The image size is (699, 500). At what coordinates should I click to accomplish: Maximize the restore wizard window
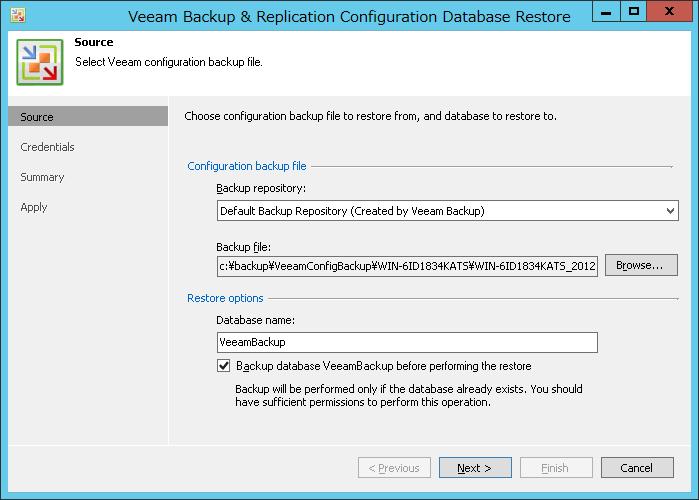[633, 12]
